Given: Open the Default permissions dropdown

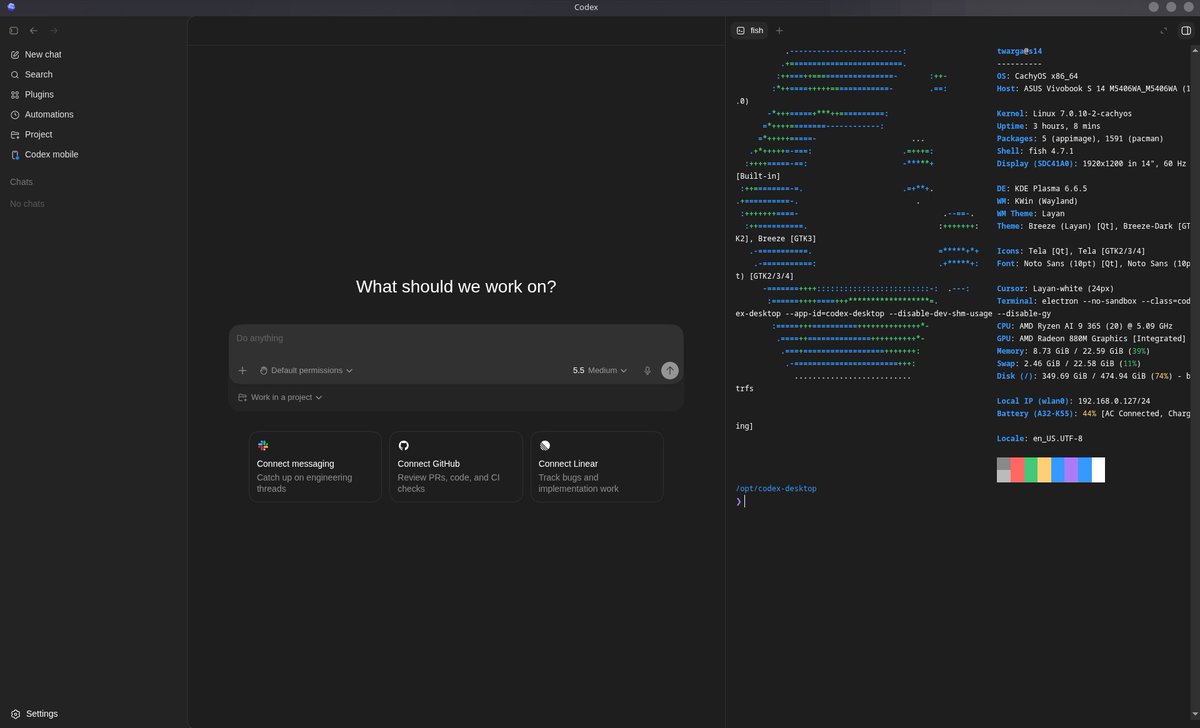Looking at the screenshot, I should [306, 370].
